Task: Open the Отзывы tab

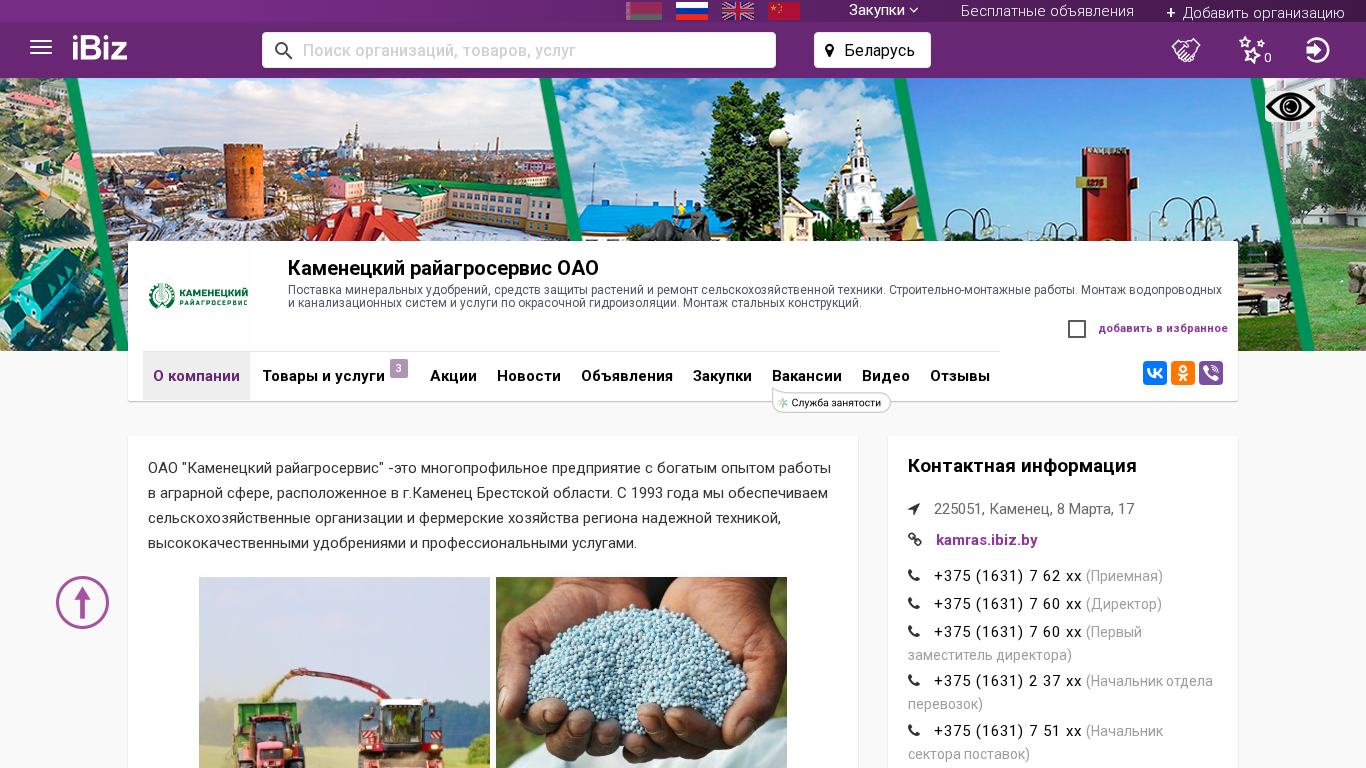Action: pyautogui.click(x=960, y=376)
